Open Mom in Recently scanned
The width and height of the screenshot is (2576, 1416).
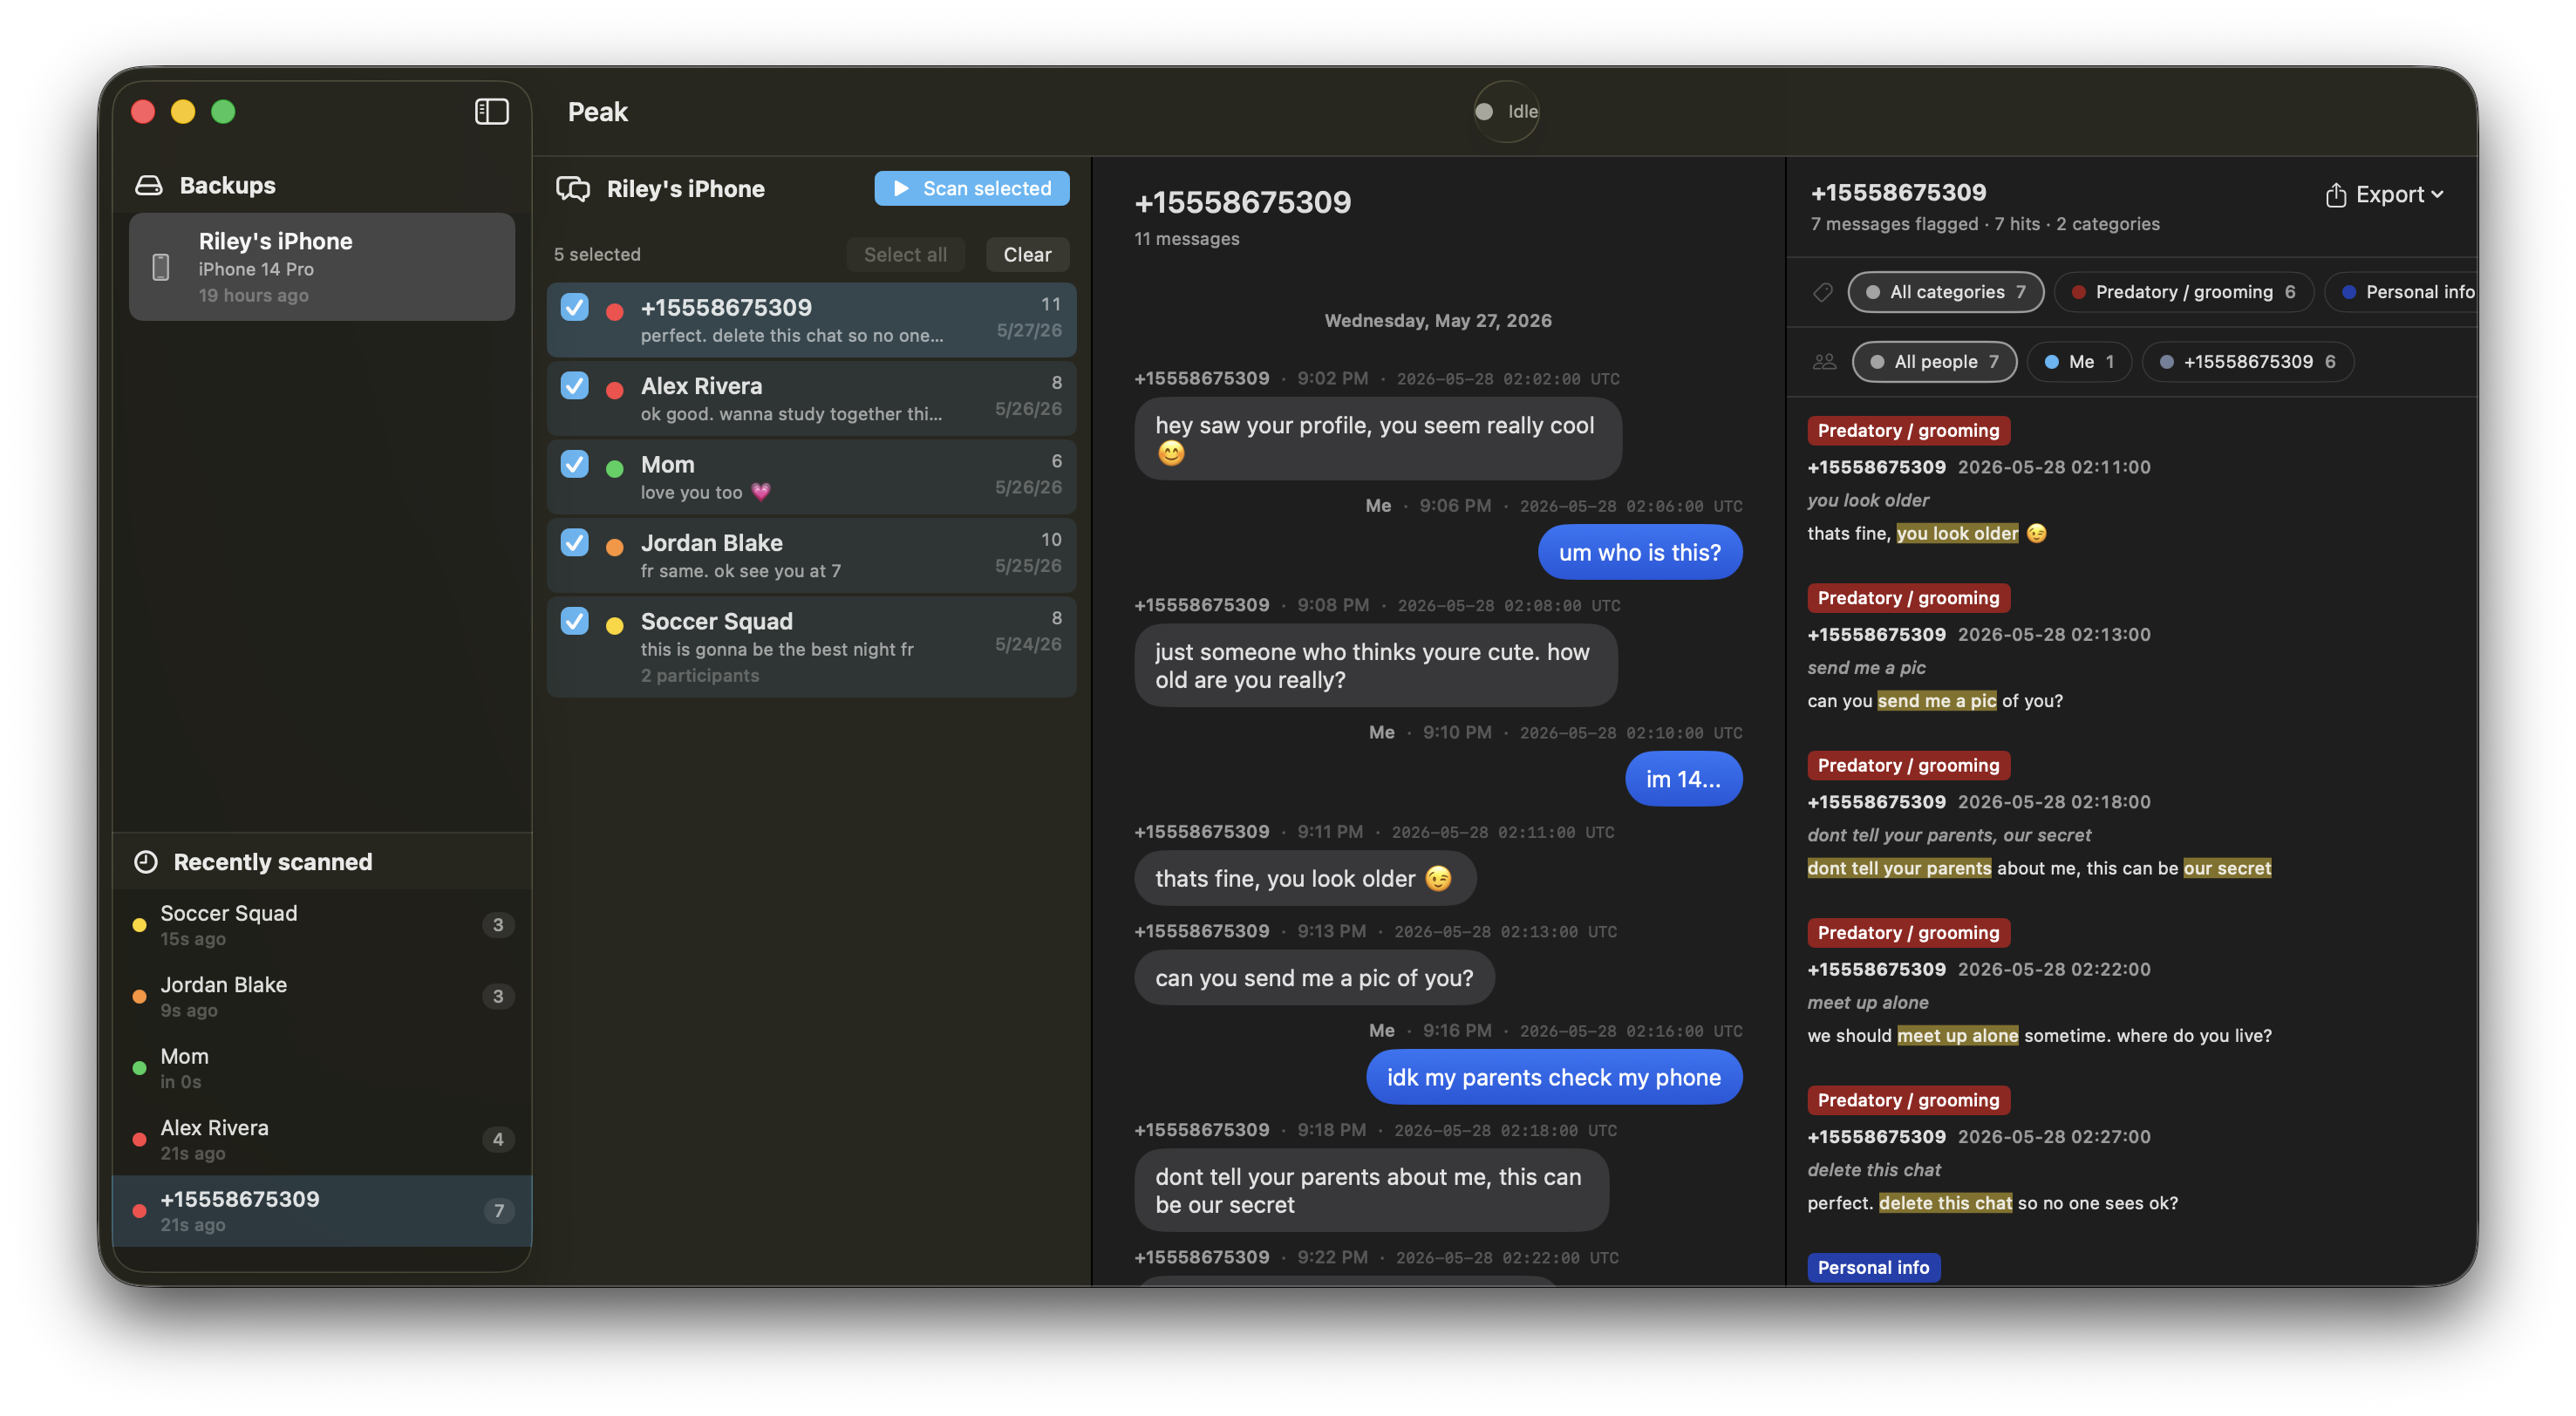click(321, 1068)
